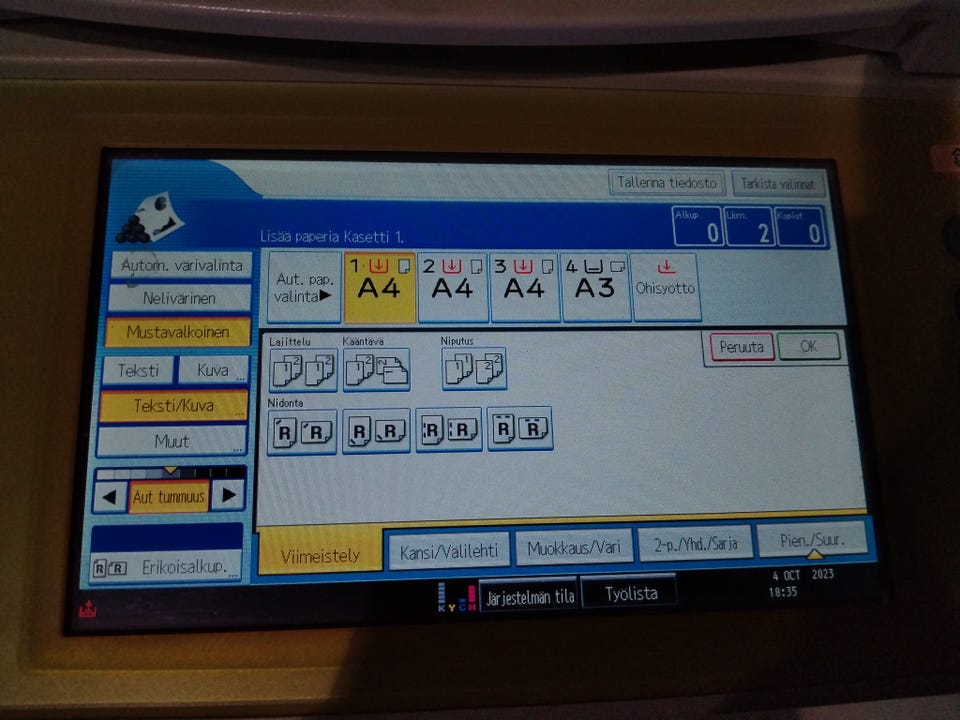Image resolution: width=960 pixels, height=720 pixels.
Task: Open the Työlista job list
Action: pyautogui.click(x=631, y=593)
